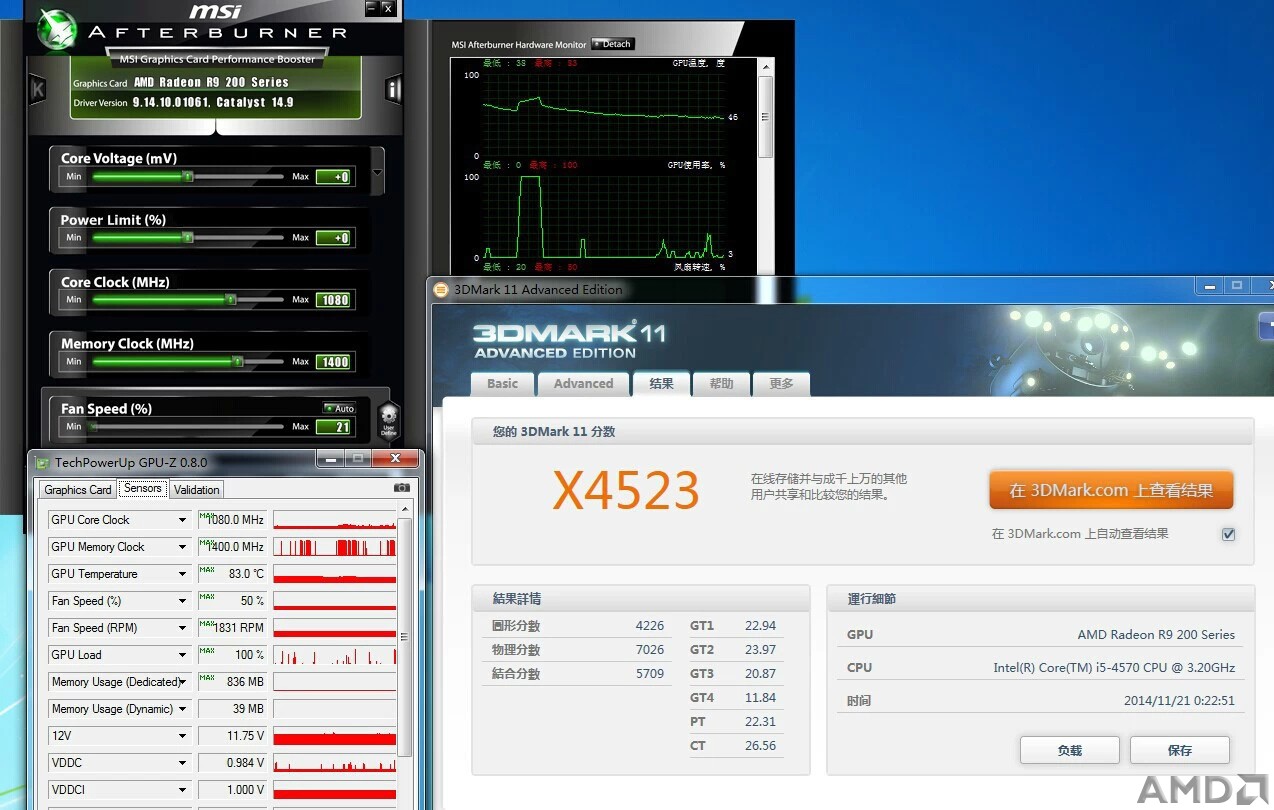Click 在 3DMark.com 上查看结果 orange button
This screenshot has height=810, width=1274.
[x=1111, y=490]
